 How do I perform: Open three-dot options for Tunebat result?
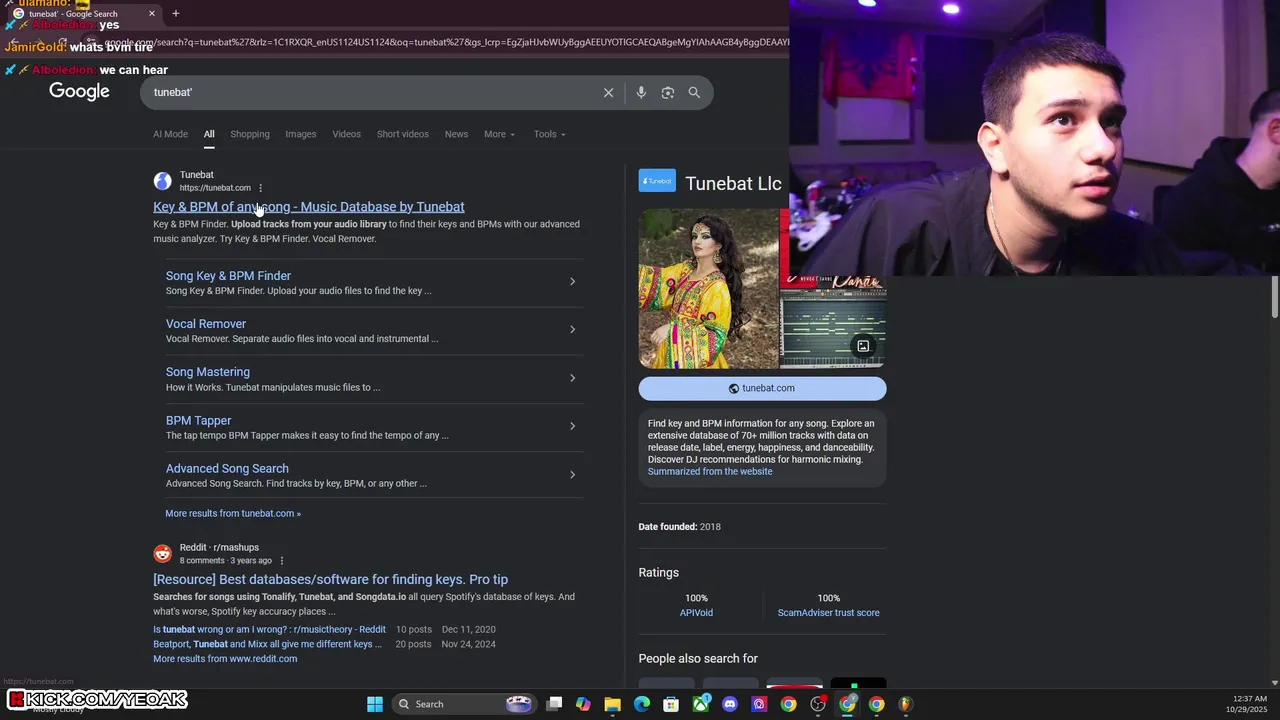260,188
